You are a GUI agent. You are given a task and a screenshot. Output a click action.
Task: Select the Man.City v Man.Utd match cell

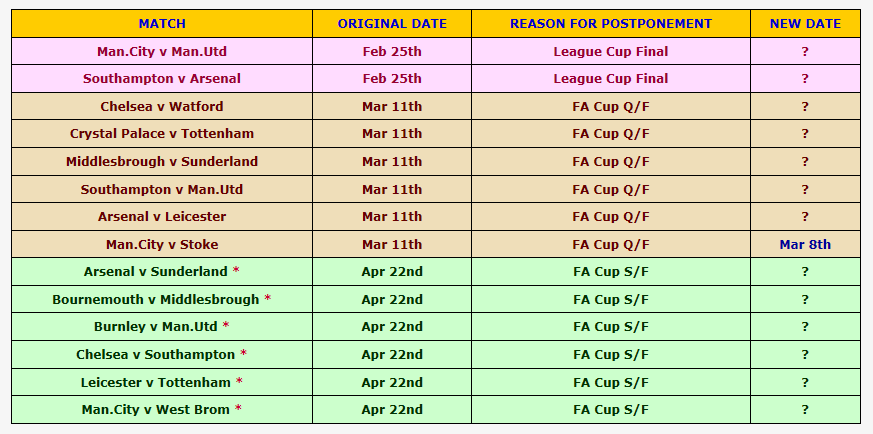[161, 51]
